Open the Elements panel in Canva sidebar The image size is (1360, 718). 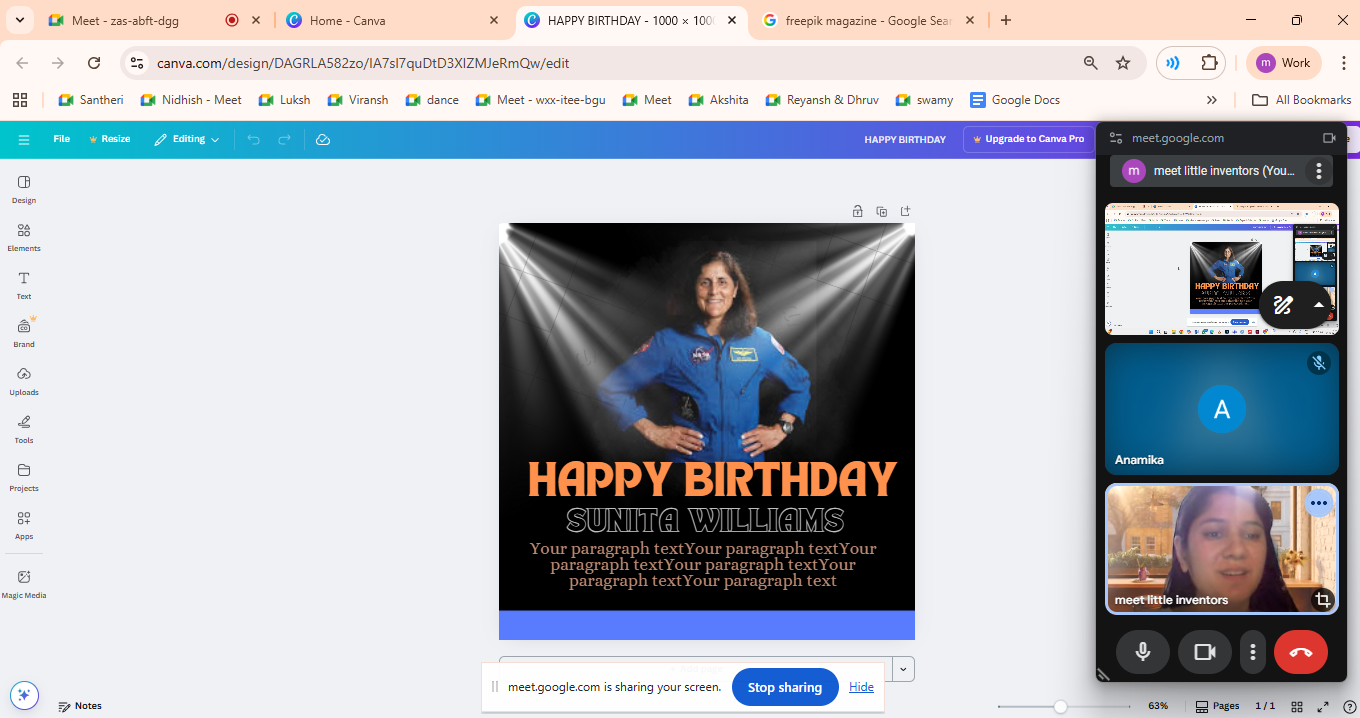point(24,236)
